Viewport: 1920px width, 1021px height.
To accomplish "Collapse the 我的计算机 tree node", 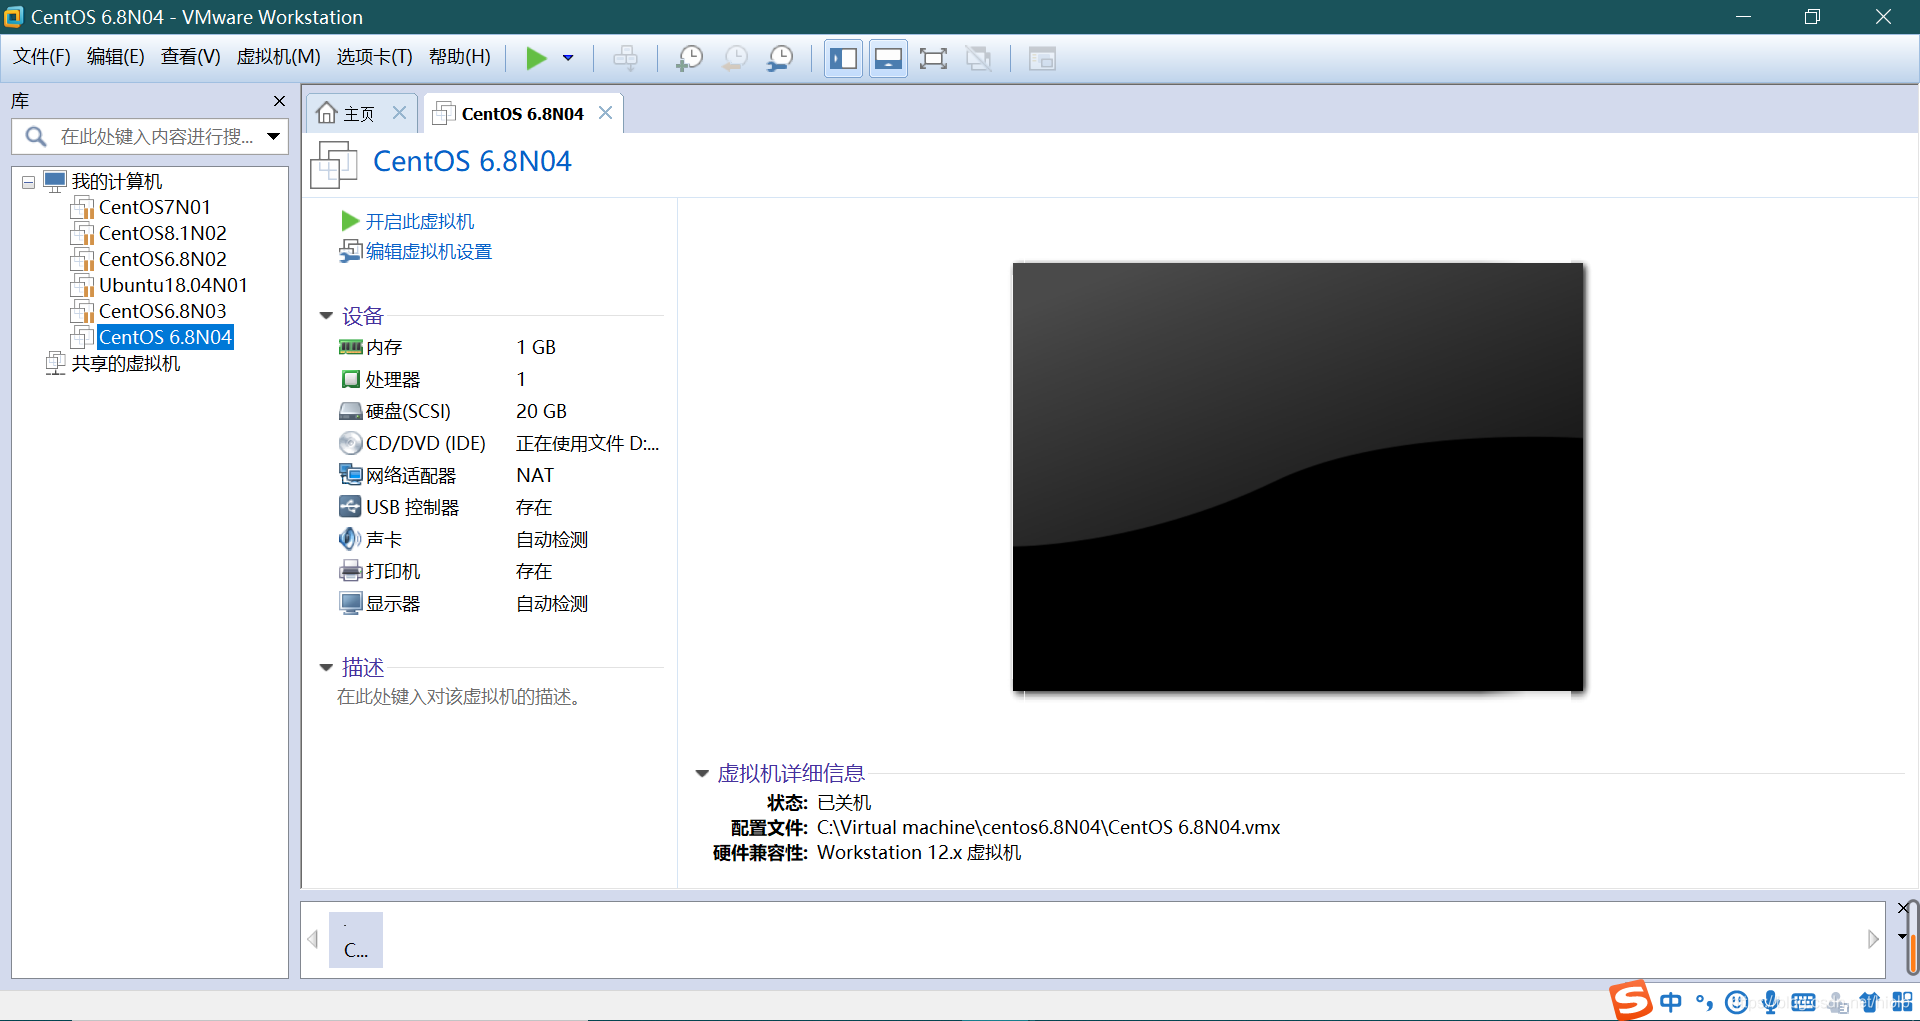I will (x=28, y=182).
